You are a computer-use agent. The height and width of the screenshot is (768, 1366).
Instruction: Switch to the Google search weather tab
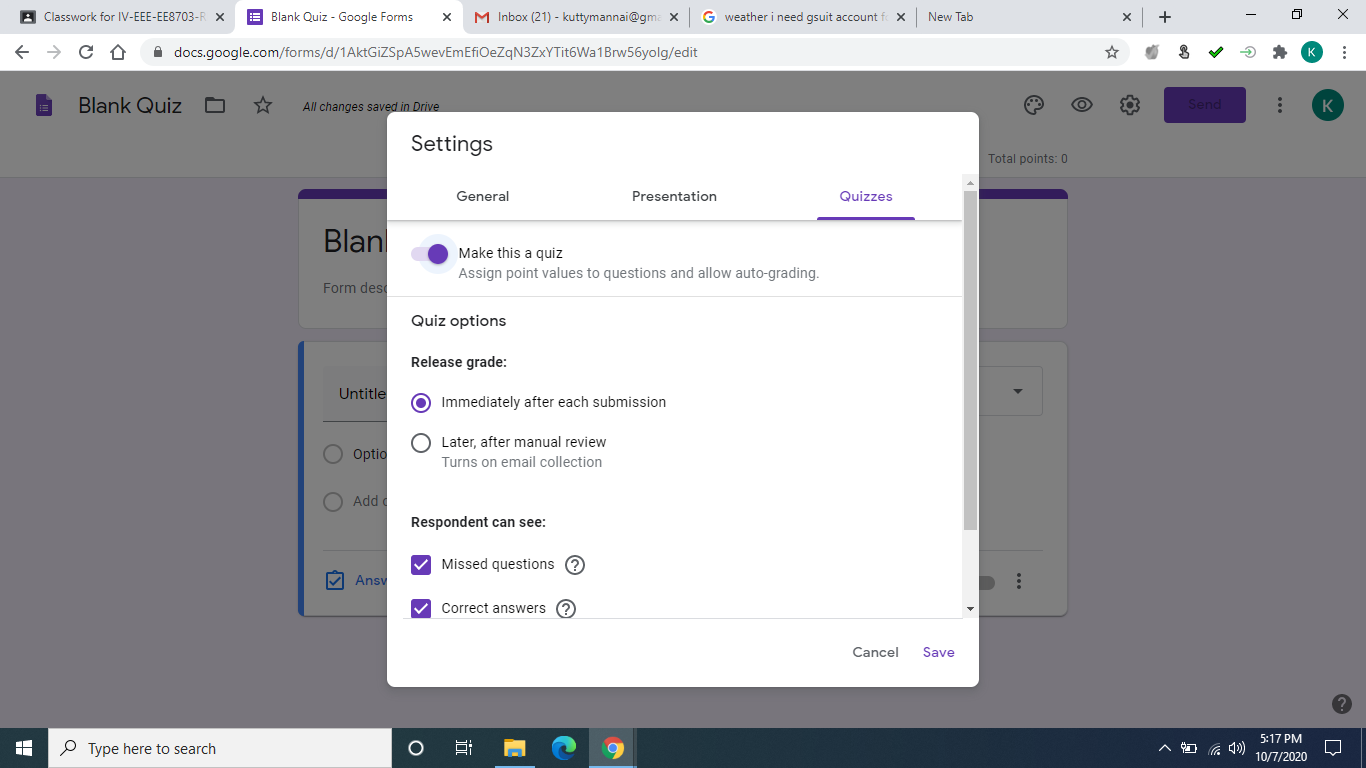point(804,17)
